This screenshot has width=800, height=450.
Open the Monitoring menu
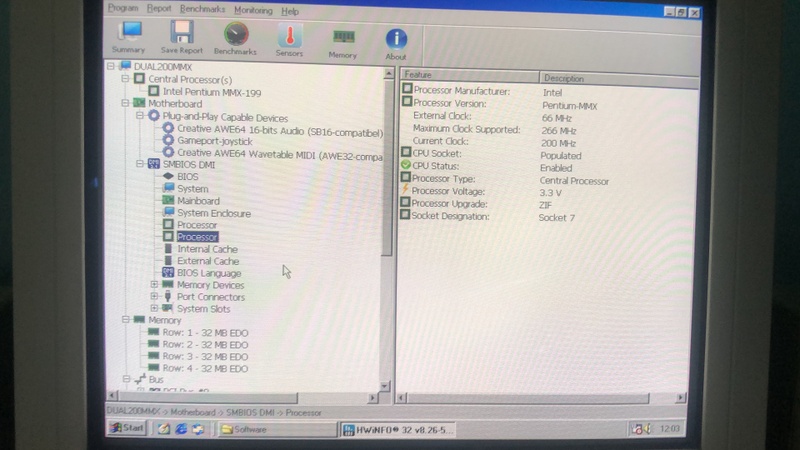(x=253, y=10)
